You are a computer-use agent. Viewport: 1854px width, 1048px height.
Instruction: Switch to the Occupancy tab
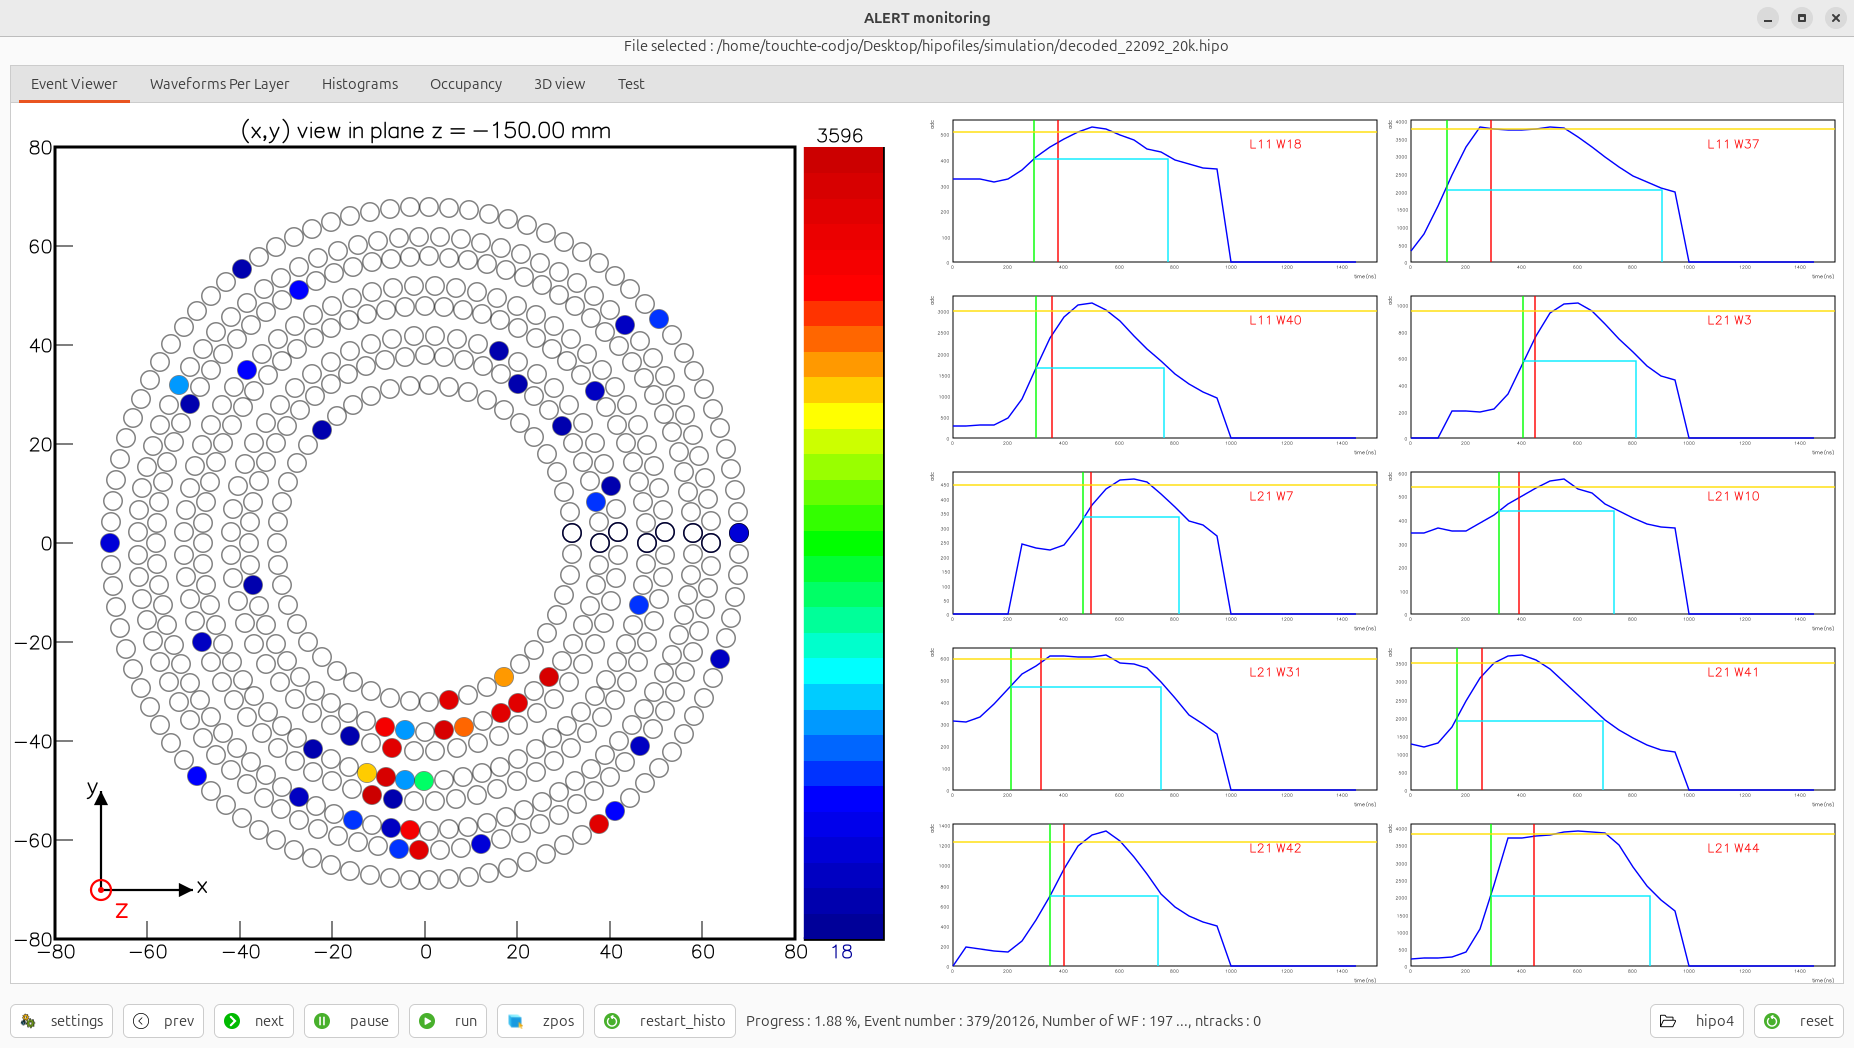click(x=466, y=84)
